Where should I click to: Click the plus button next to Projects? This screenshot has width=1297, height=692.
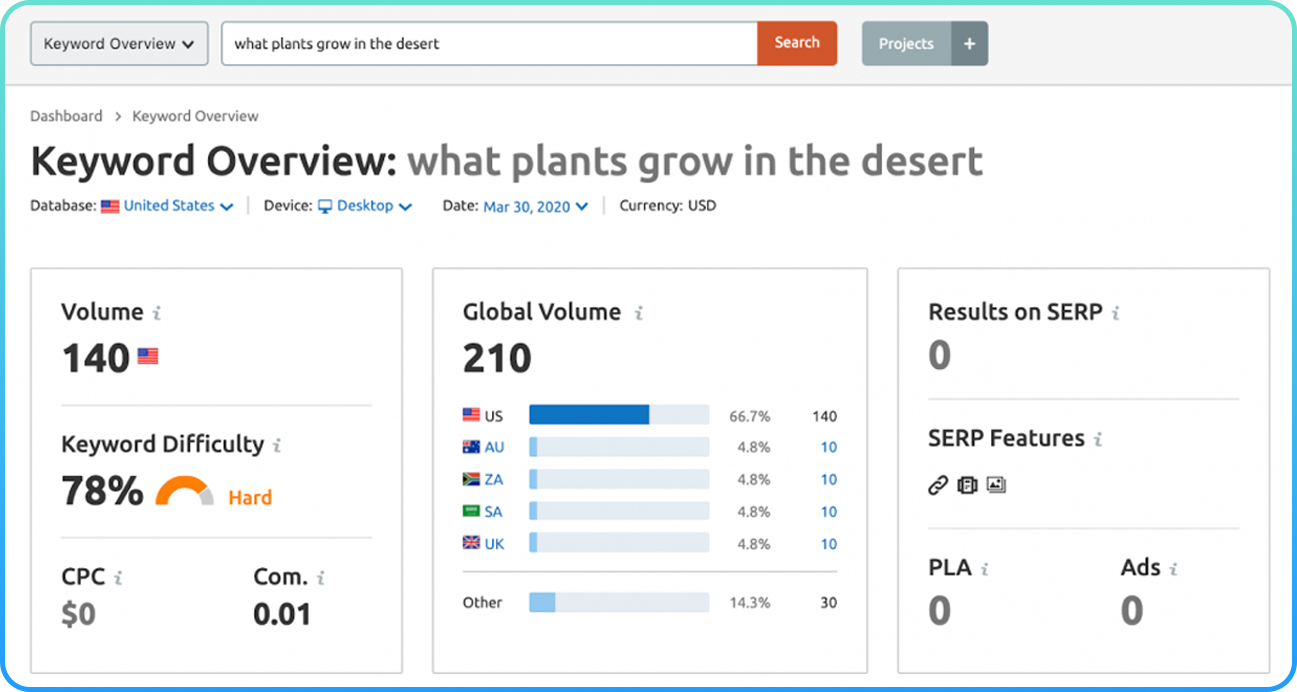(x=969, y=44)
